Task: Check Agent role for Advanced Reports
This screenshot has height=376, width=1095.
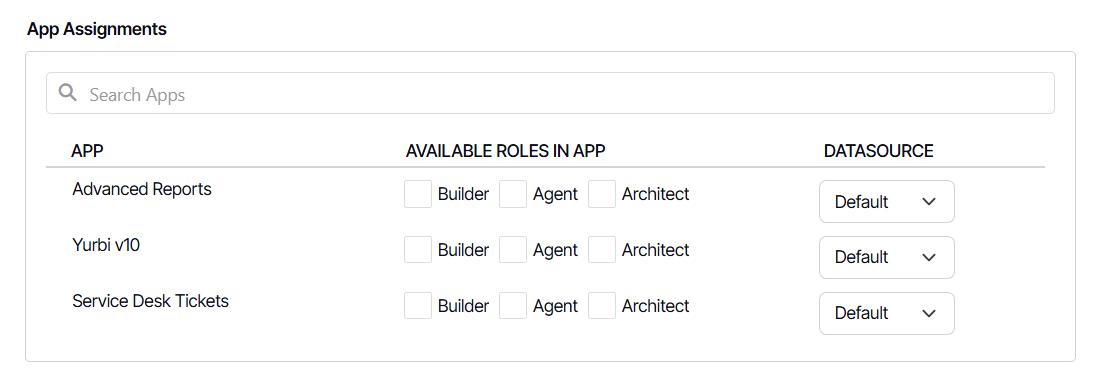Action: (513, 194)
